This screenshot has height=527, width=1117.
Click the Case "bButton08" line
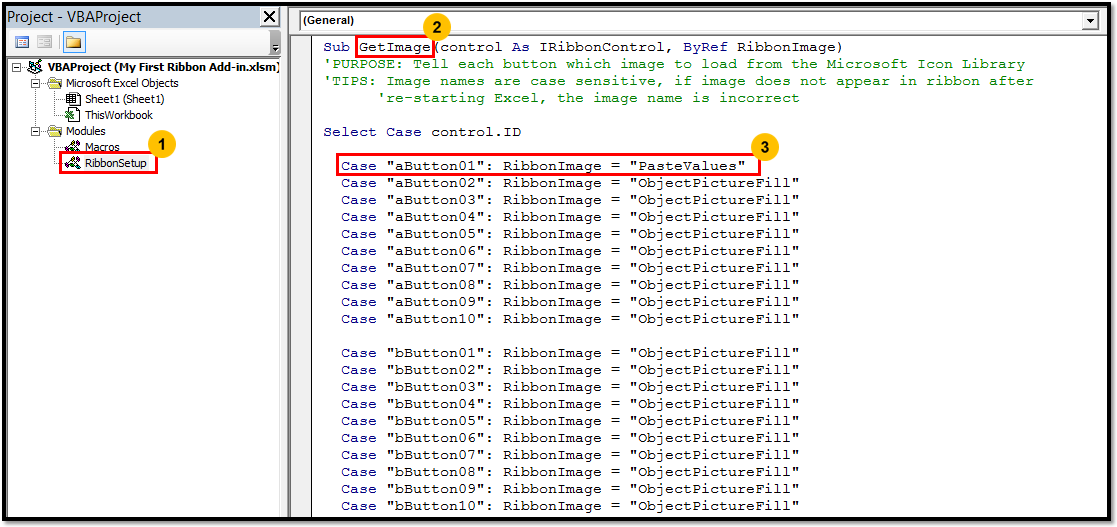point(570,472)
